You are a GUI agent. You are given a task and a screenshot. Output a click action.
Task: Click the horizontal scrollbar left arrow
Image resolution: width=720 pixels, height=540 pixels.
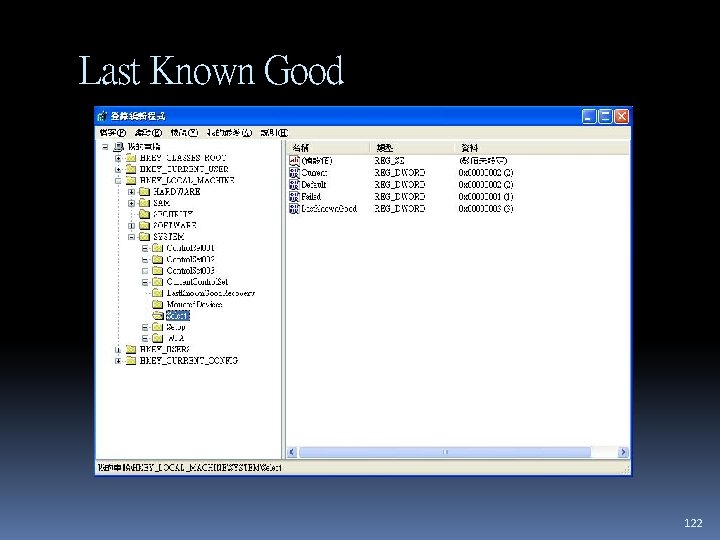tap(292, 452)
